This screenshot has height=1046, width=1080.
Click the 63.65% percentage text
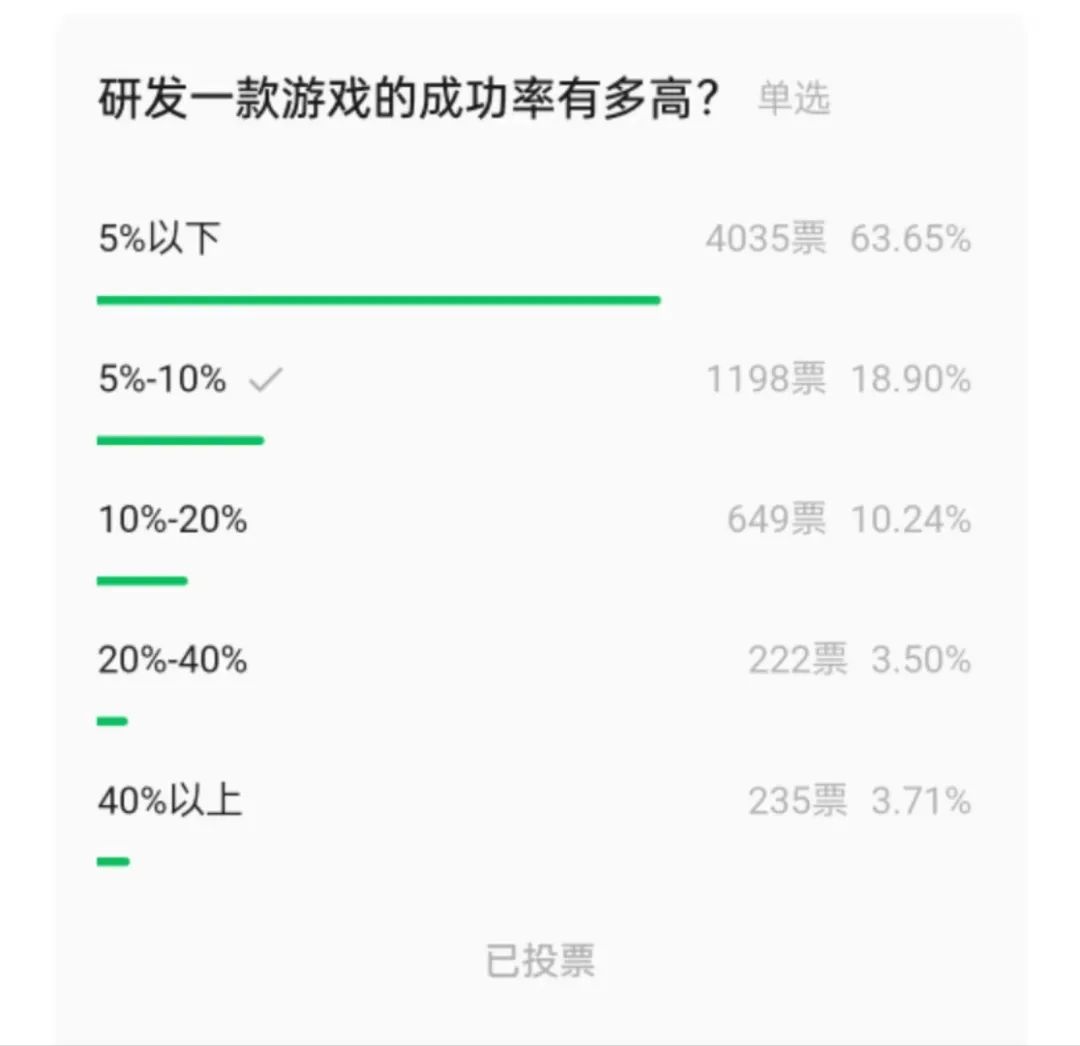(x=911, y=239)
